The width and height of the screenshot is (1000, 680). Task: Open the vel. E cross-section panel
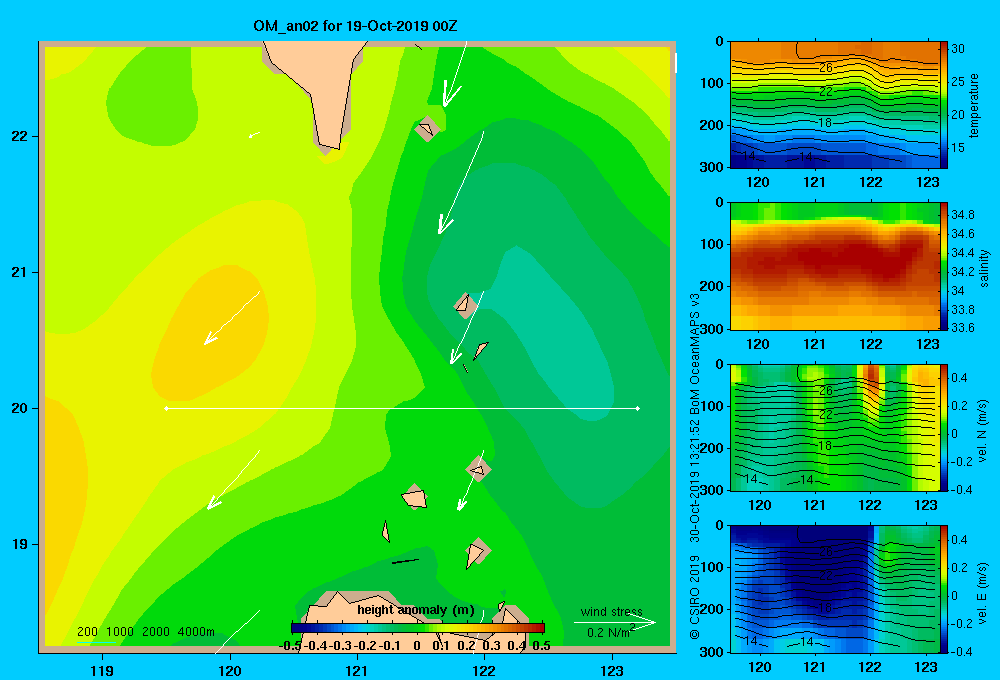point(834,589)
